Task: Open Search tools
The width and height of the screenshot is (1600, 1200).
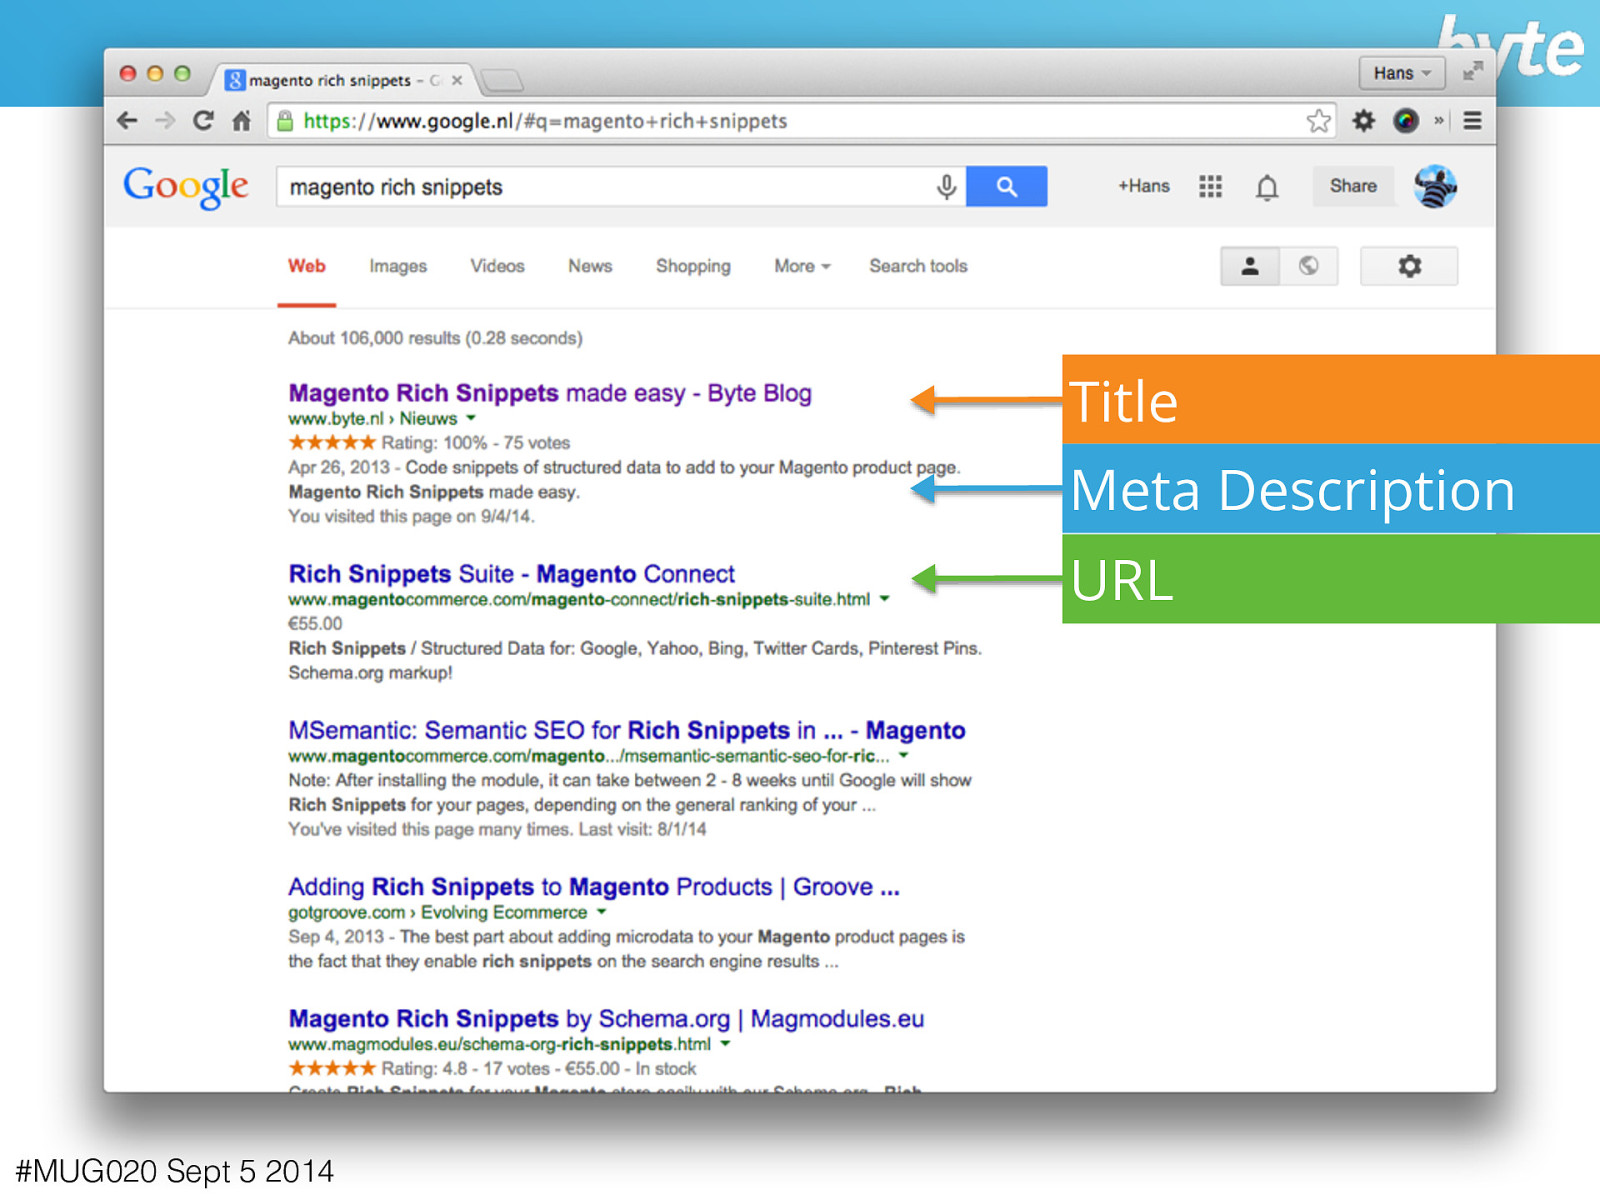Action: coord(918,266)
